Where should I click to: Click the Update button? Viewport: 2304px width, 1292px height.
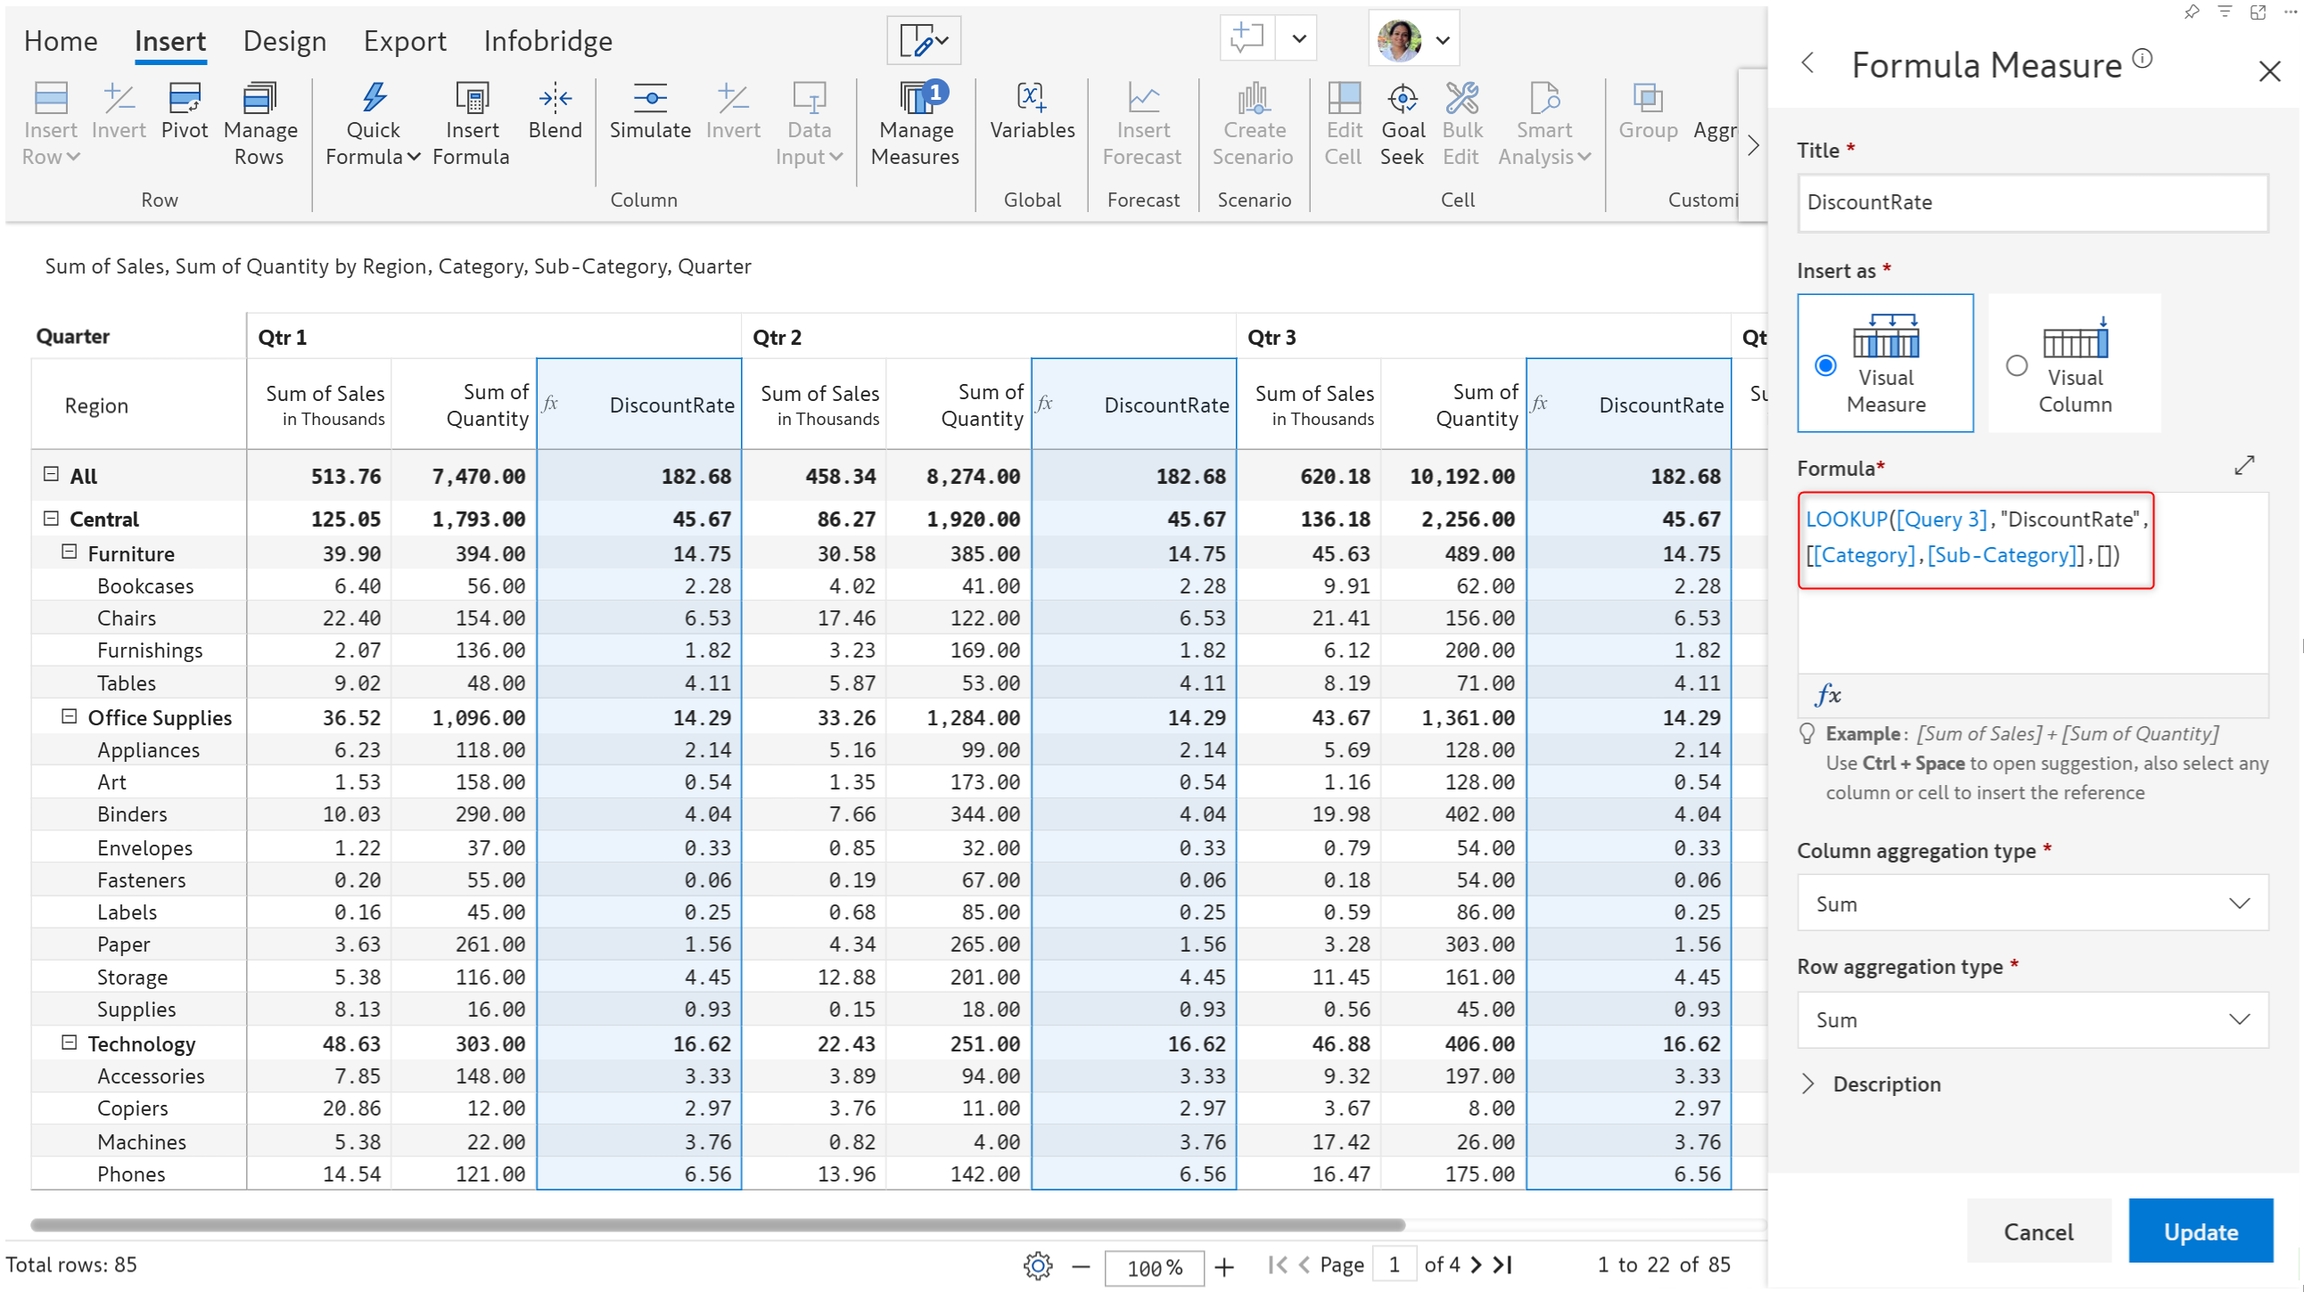[2199, 1231]
